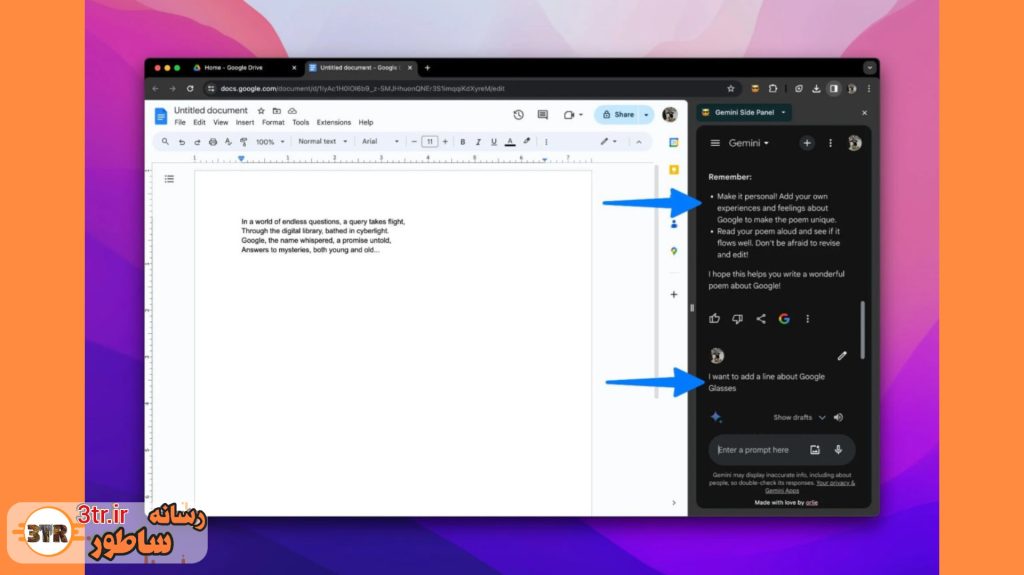Click the share response icon in Gemini
This screenshot has height=575, width=1024.
coord(761,319)
